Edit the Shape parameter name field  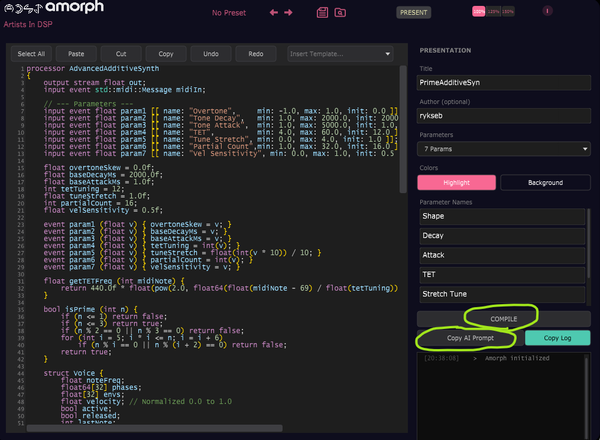502,217
